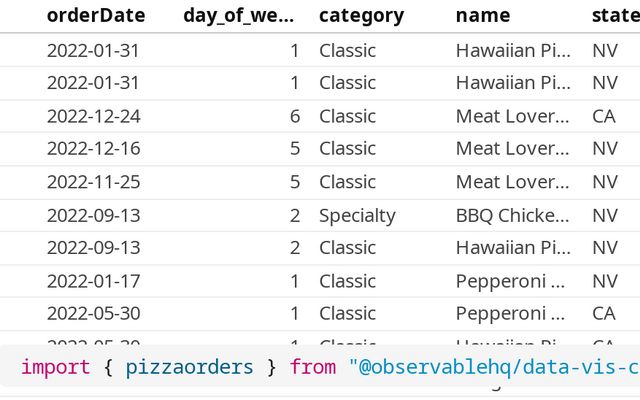Select the Specialty category cell
The image size is (640, 400).
357,215
